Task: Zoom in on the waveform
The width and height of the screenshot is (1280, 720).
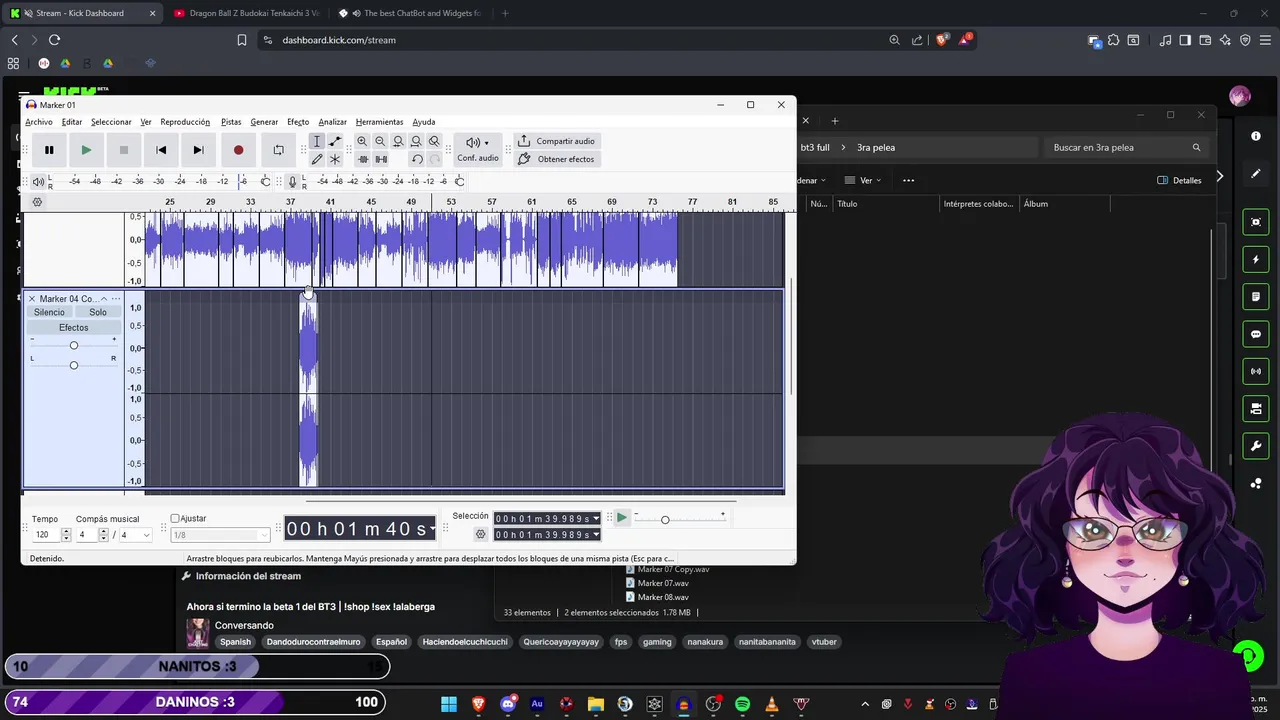Action: click(x=362, y=141)
